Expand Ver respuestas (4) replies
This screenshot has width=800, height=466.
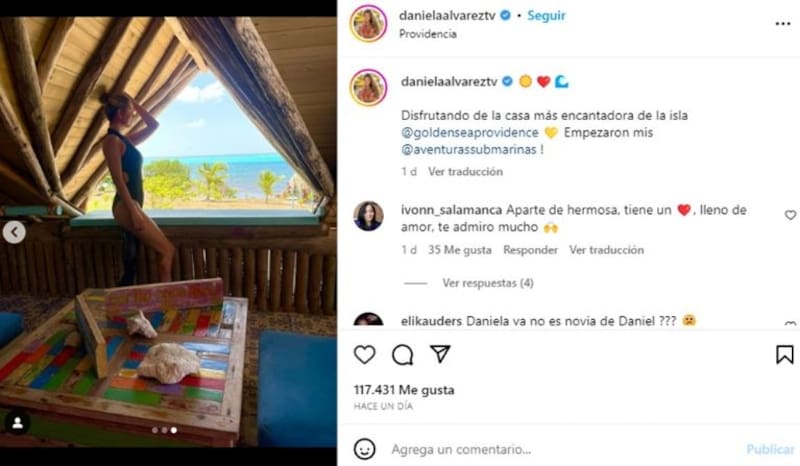click(488, 283)
